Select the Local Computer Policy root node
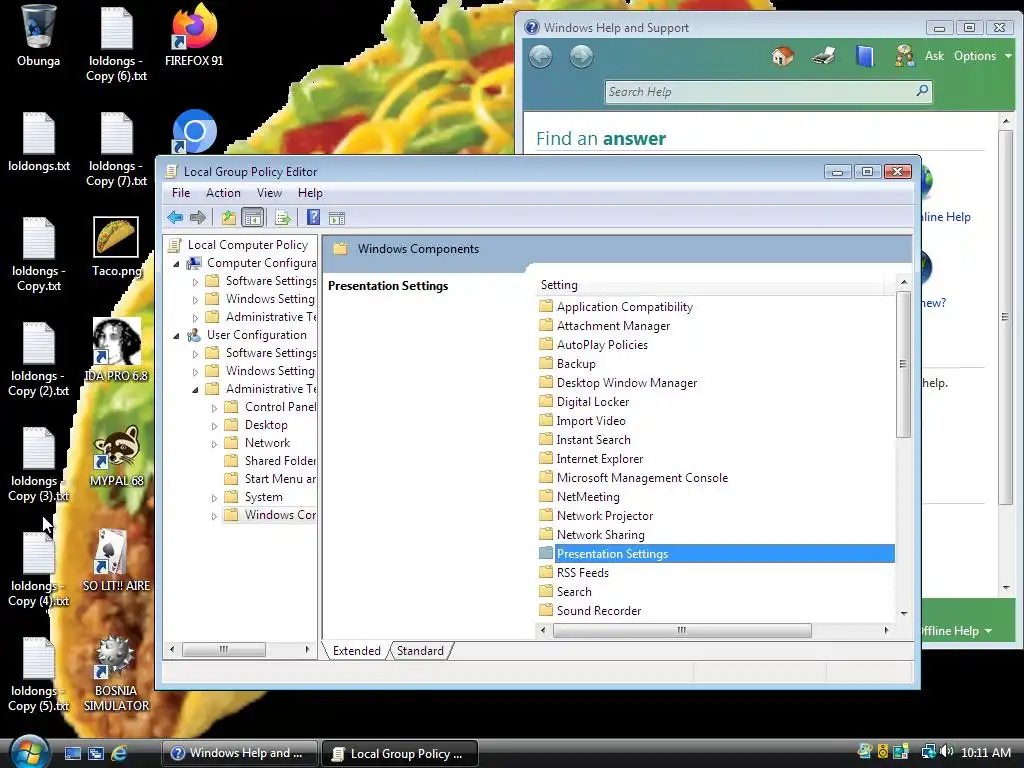This screenshot has width=1024, height=768. coord(248,245)
